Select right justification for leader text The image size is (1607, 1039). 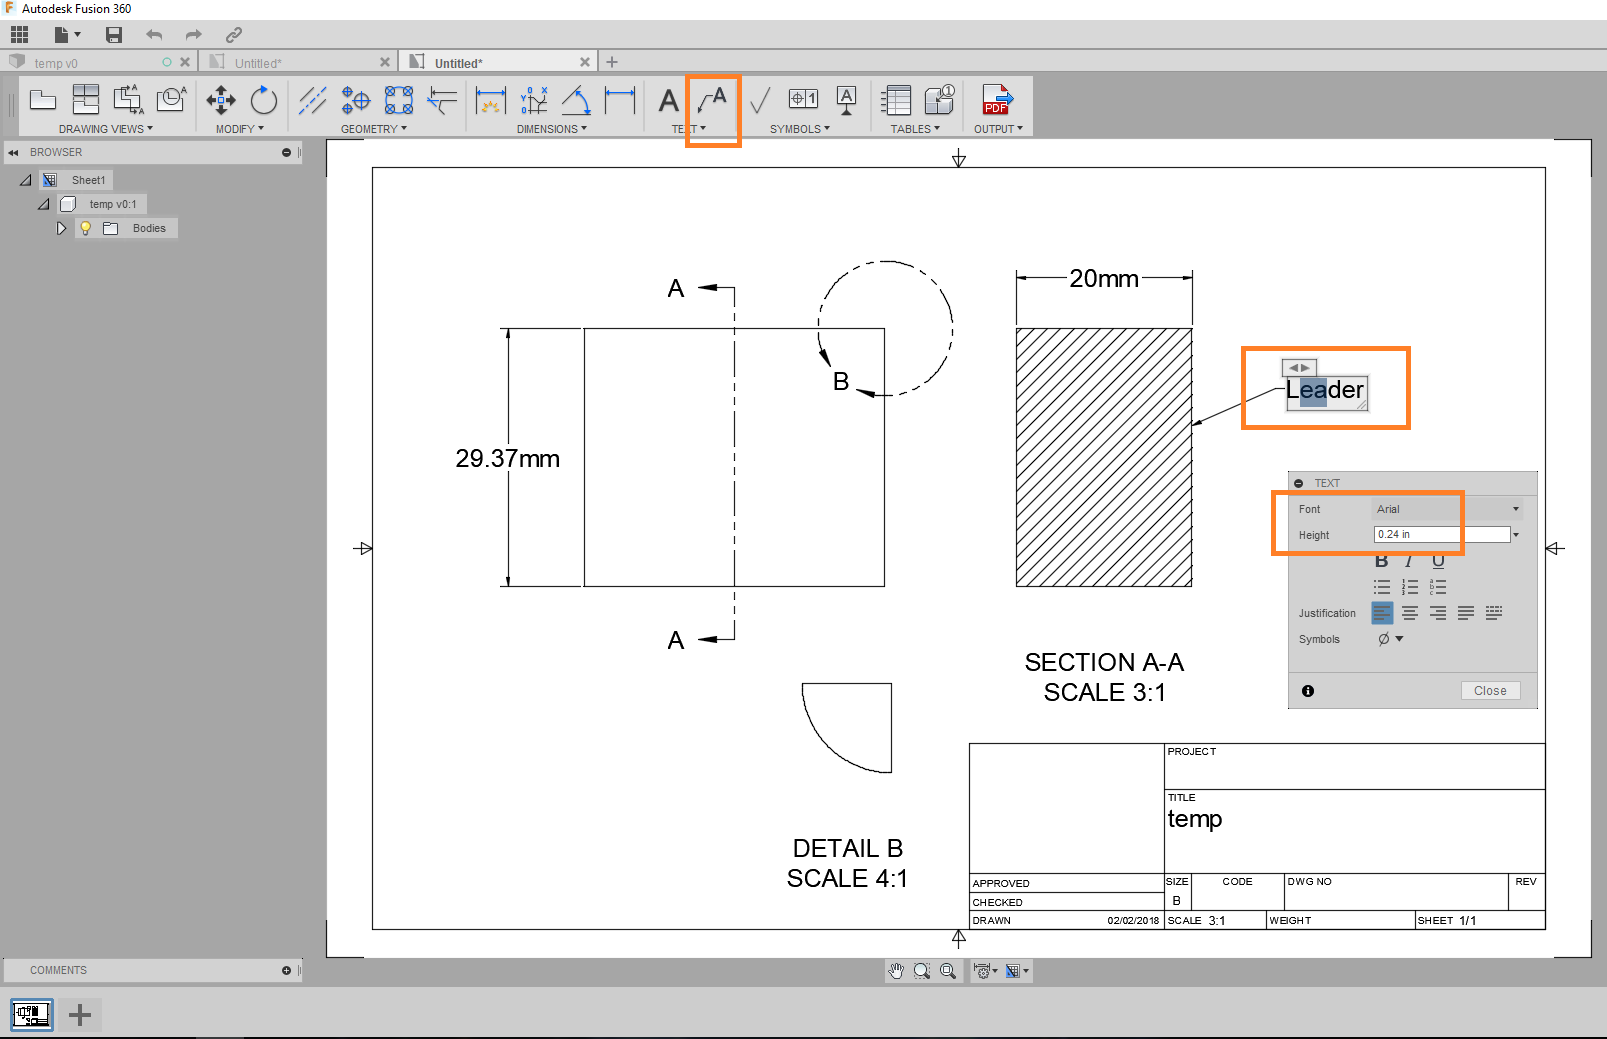(1438, 612)
